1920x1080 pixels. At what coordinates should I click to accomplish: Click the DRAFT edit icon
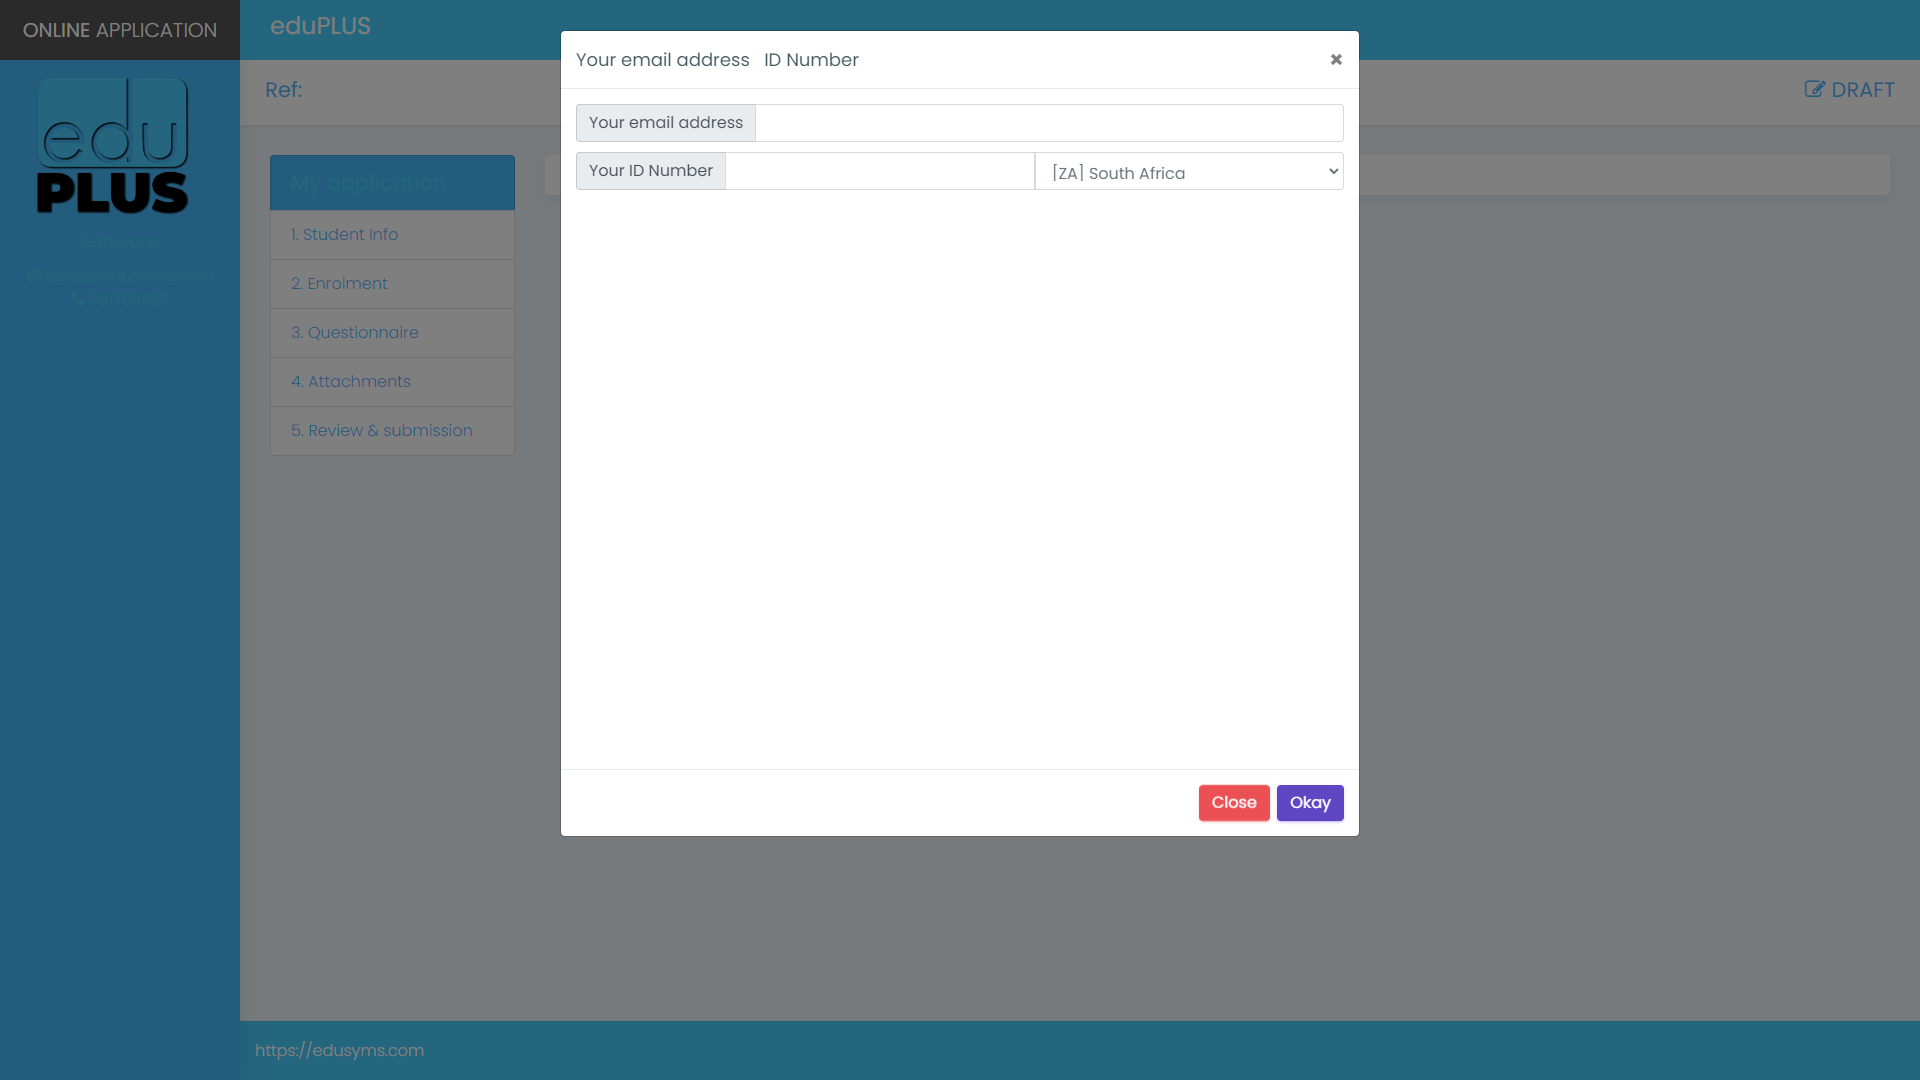tap(1814, 90)
